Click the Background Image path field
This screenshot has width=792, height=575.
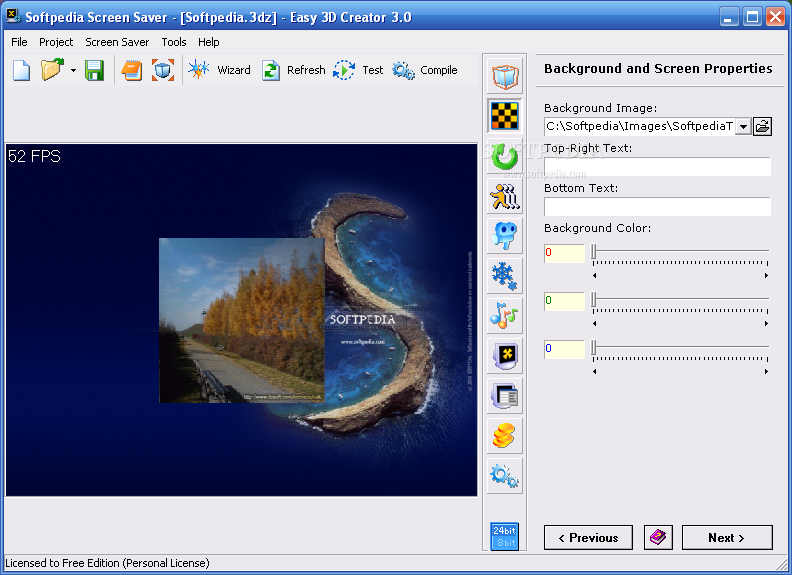pyautogui.click(x=640, y=126)
